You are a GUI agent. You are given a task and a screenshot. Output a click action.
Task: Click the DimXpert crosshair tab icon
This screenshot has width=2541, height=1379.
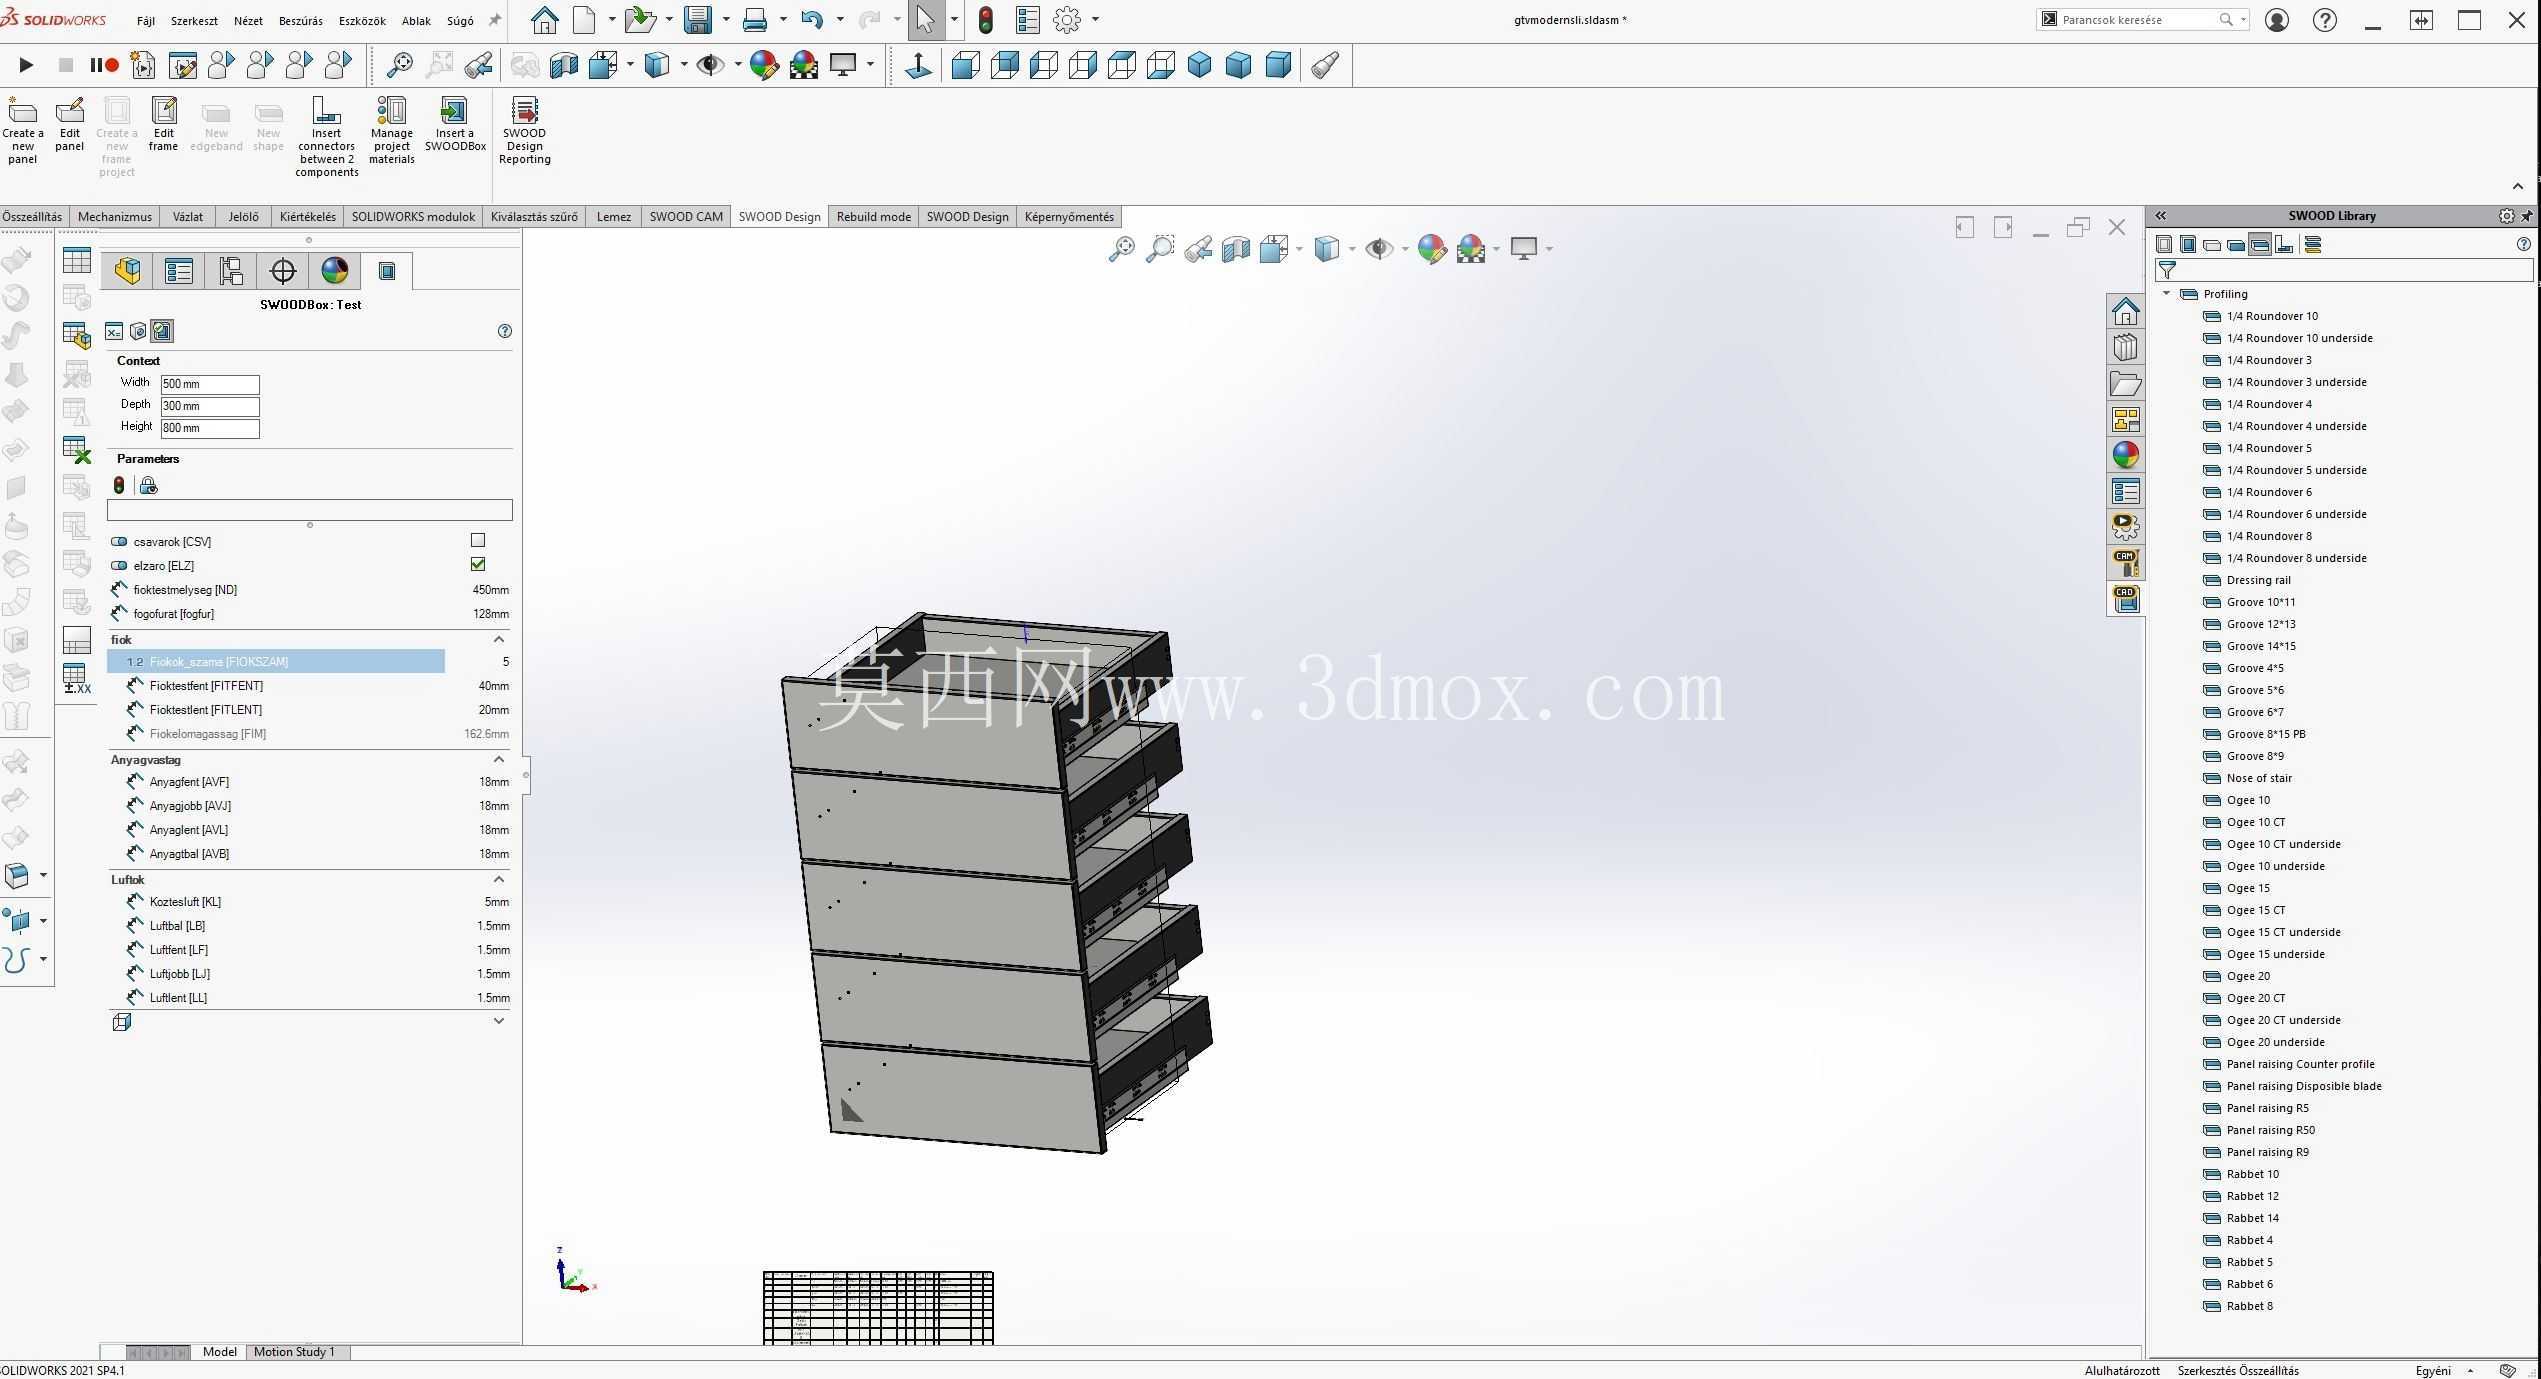283,271
